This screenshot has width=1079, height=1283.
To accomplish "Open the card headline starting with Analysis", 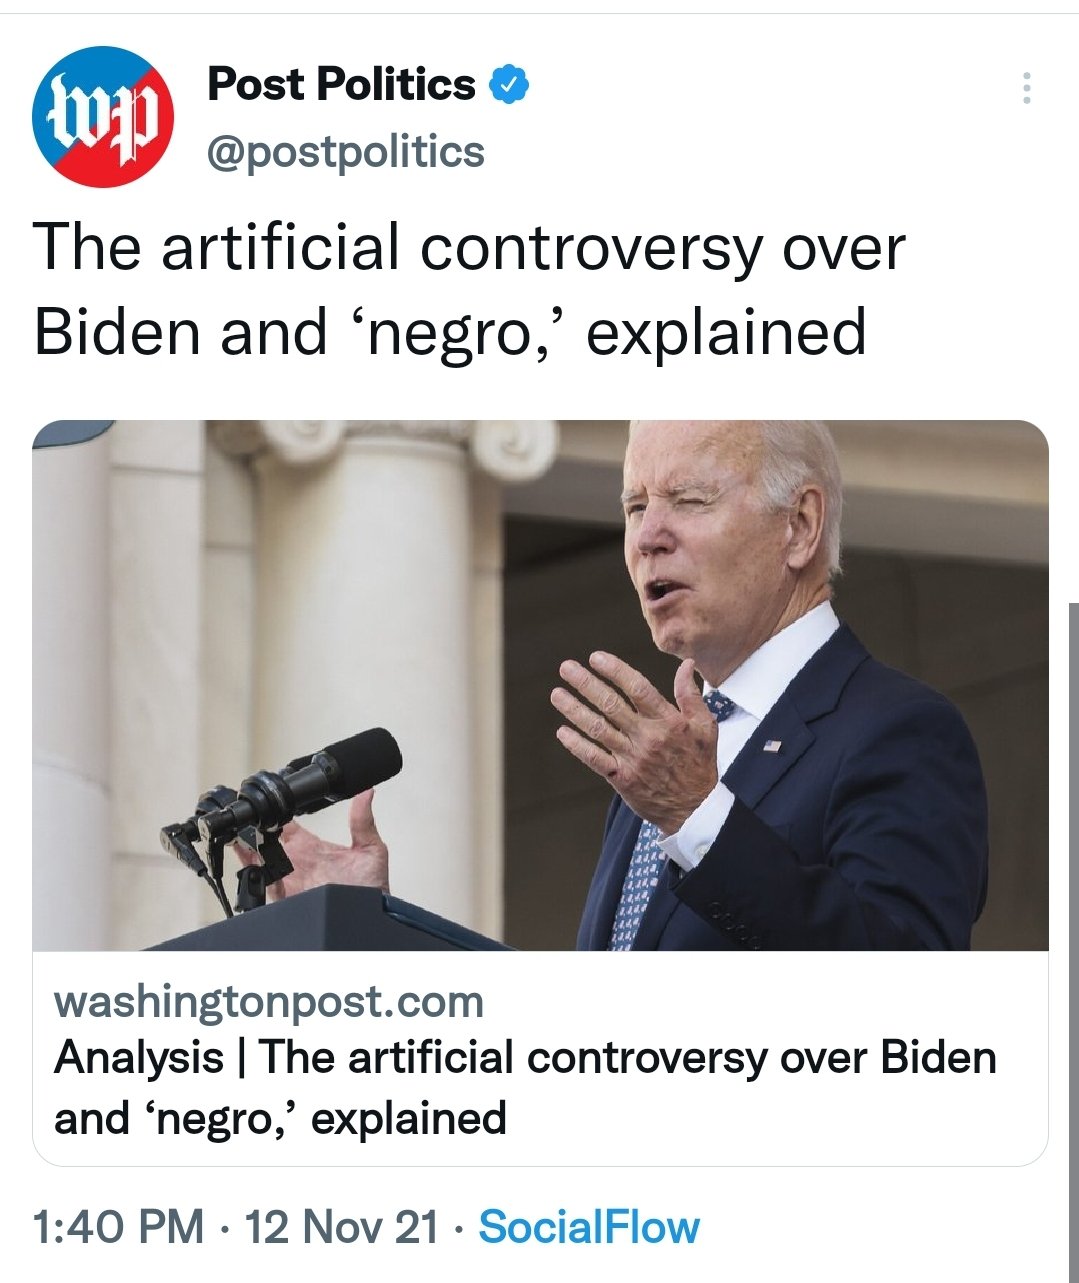I will (x=525, y=1088).
